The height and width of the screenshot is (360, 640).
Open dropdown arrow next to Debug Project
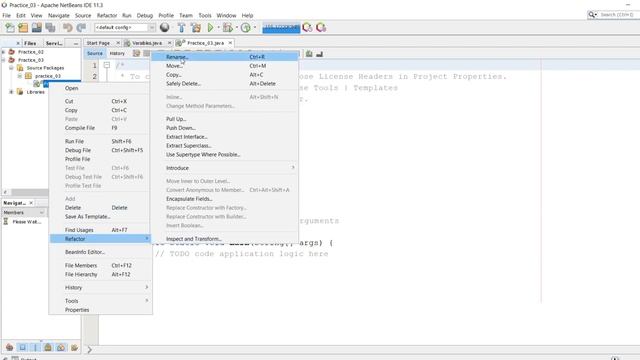pos(236,28)
